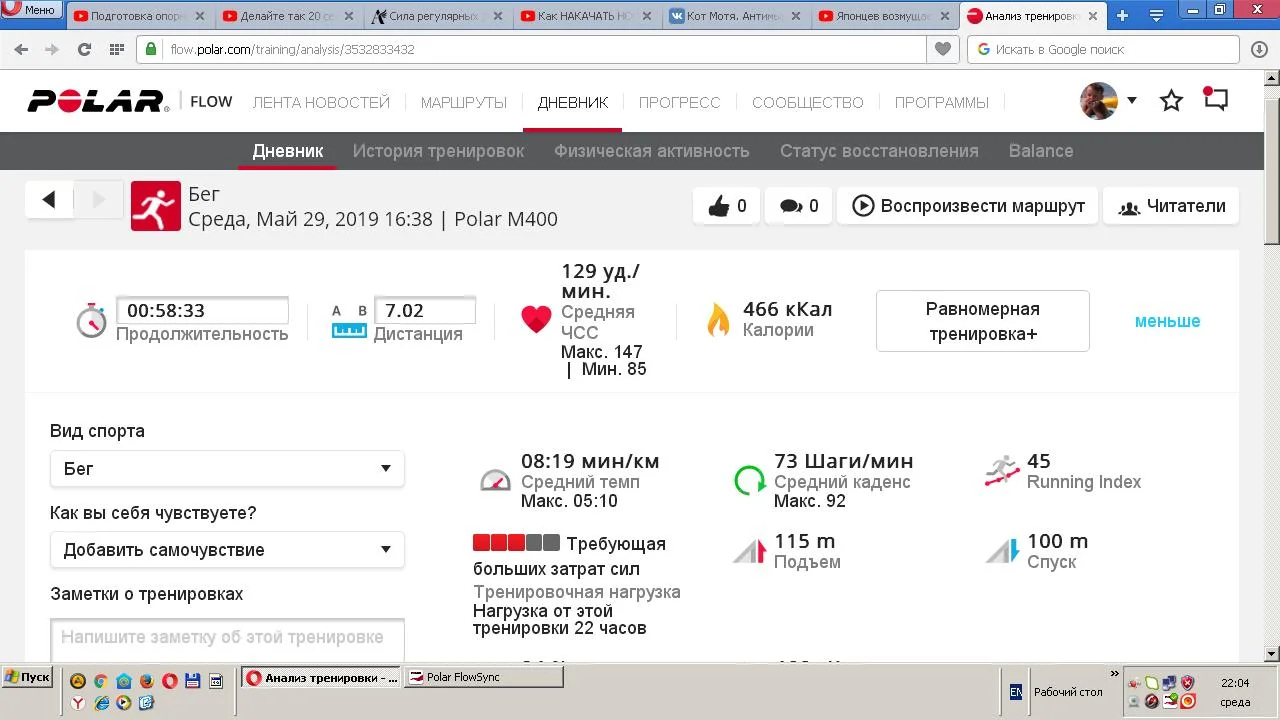This screenshot has height=720, width=1280.
Task: Expand taskbar Рабочий стол chevron
Action: pos(1115,673)
